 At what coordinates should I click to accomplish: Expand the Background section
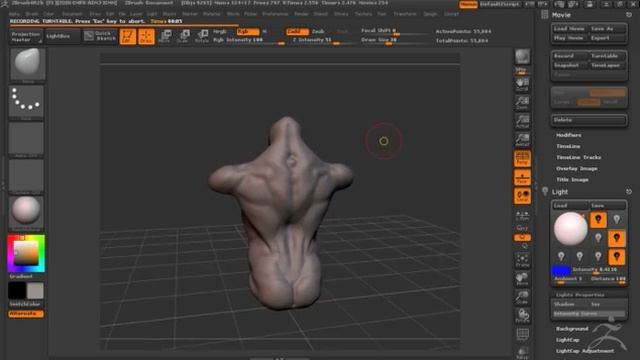pyautogui.click(x=572, y=329)
